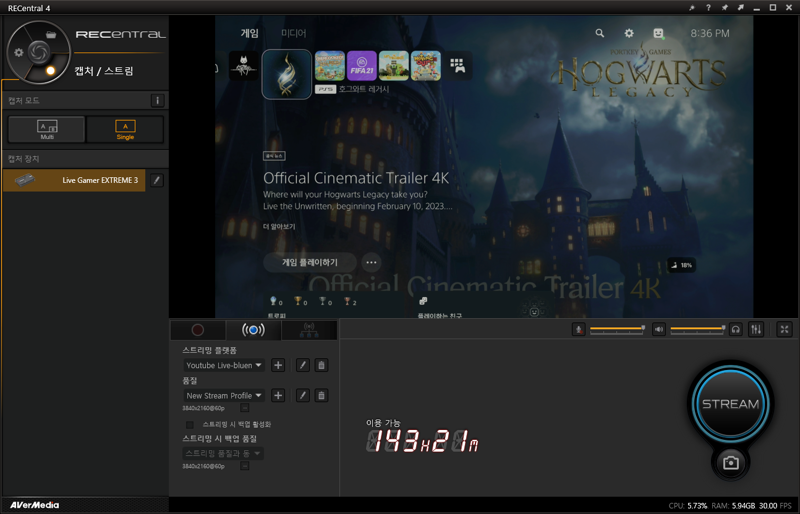Switch to the stream broadcast tab
Image resolution: width=800 pixels, height=514 pixels.
pos(254,330)
